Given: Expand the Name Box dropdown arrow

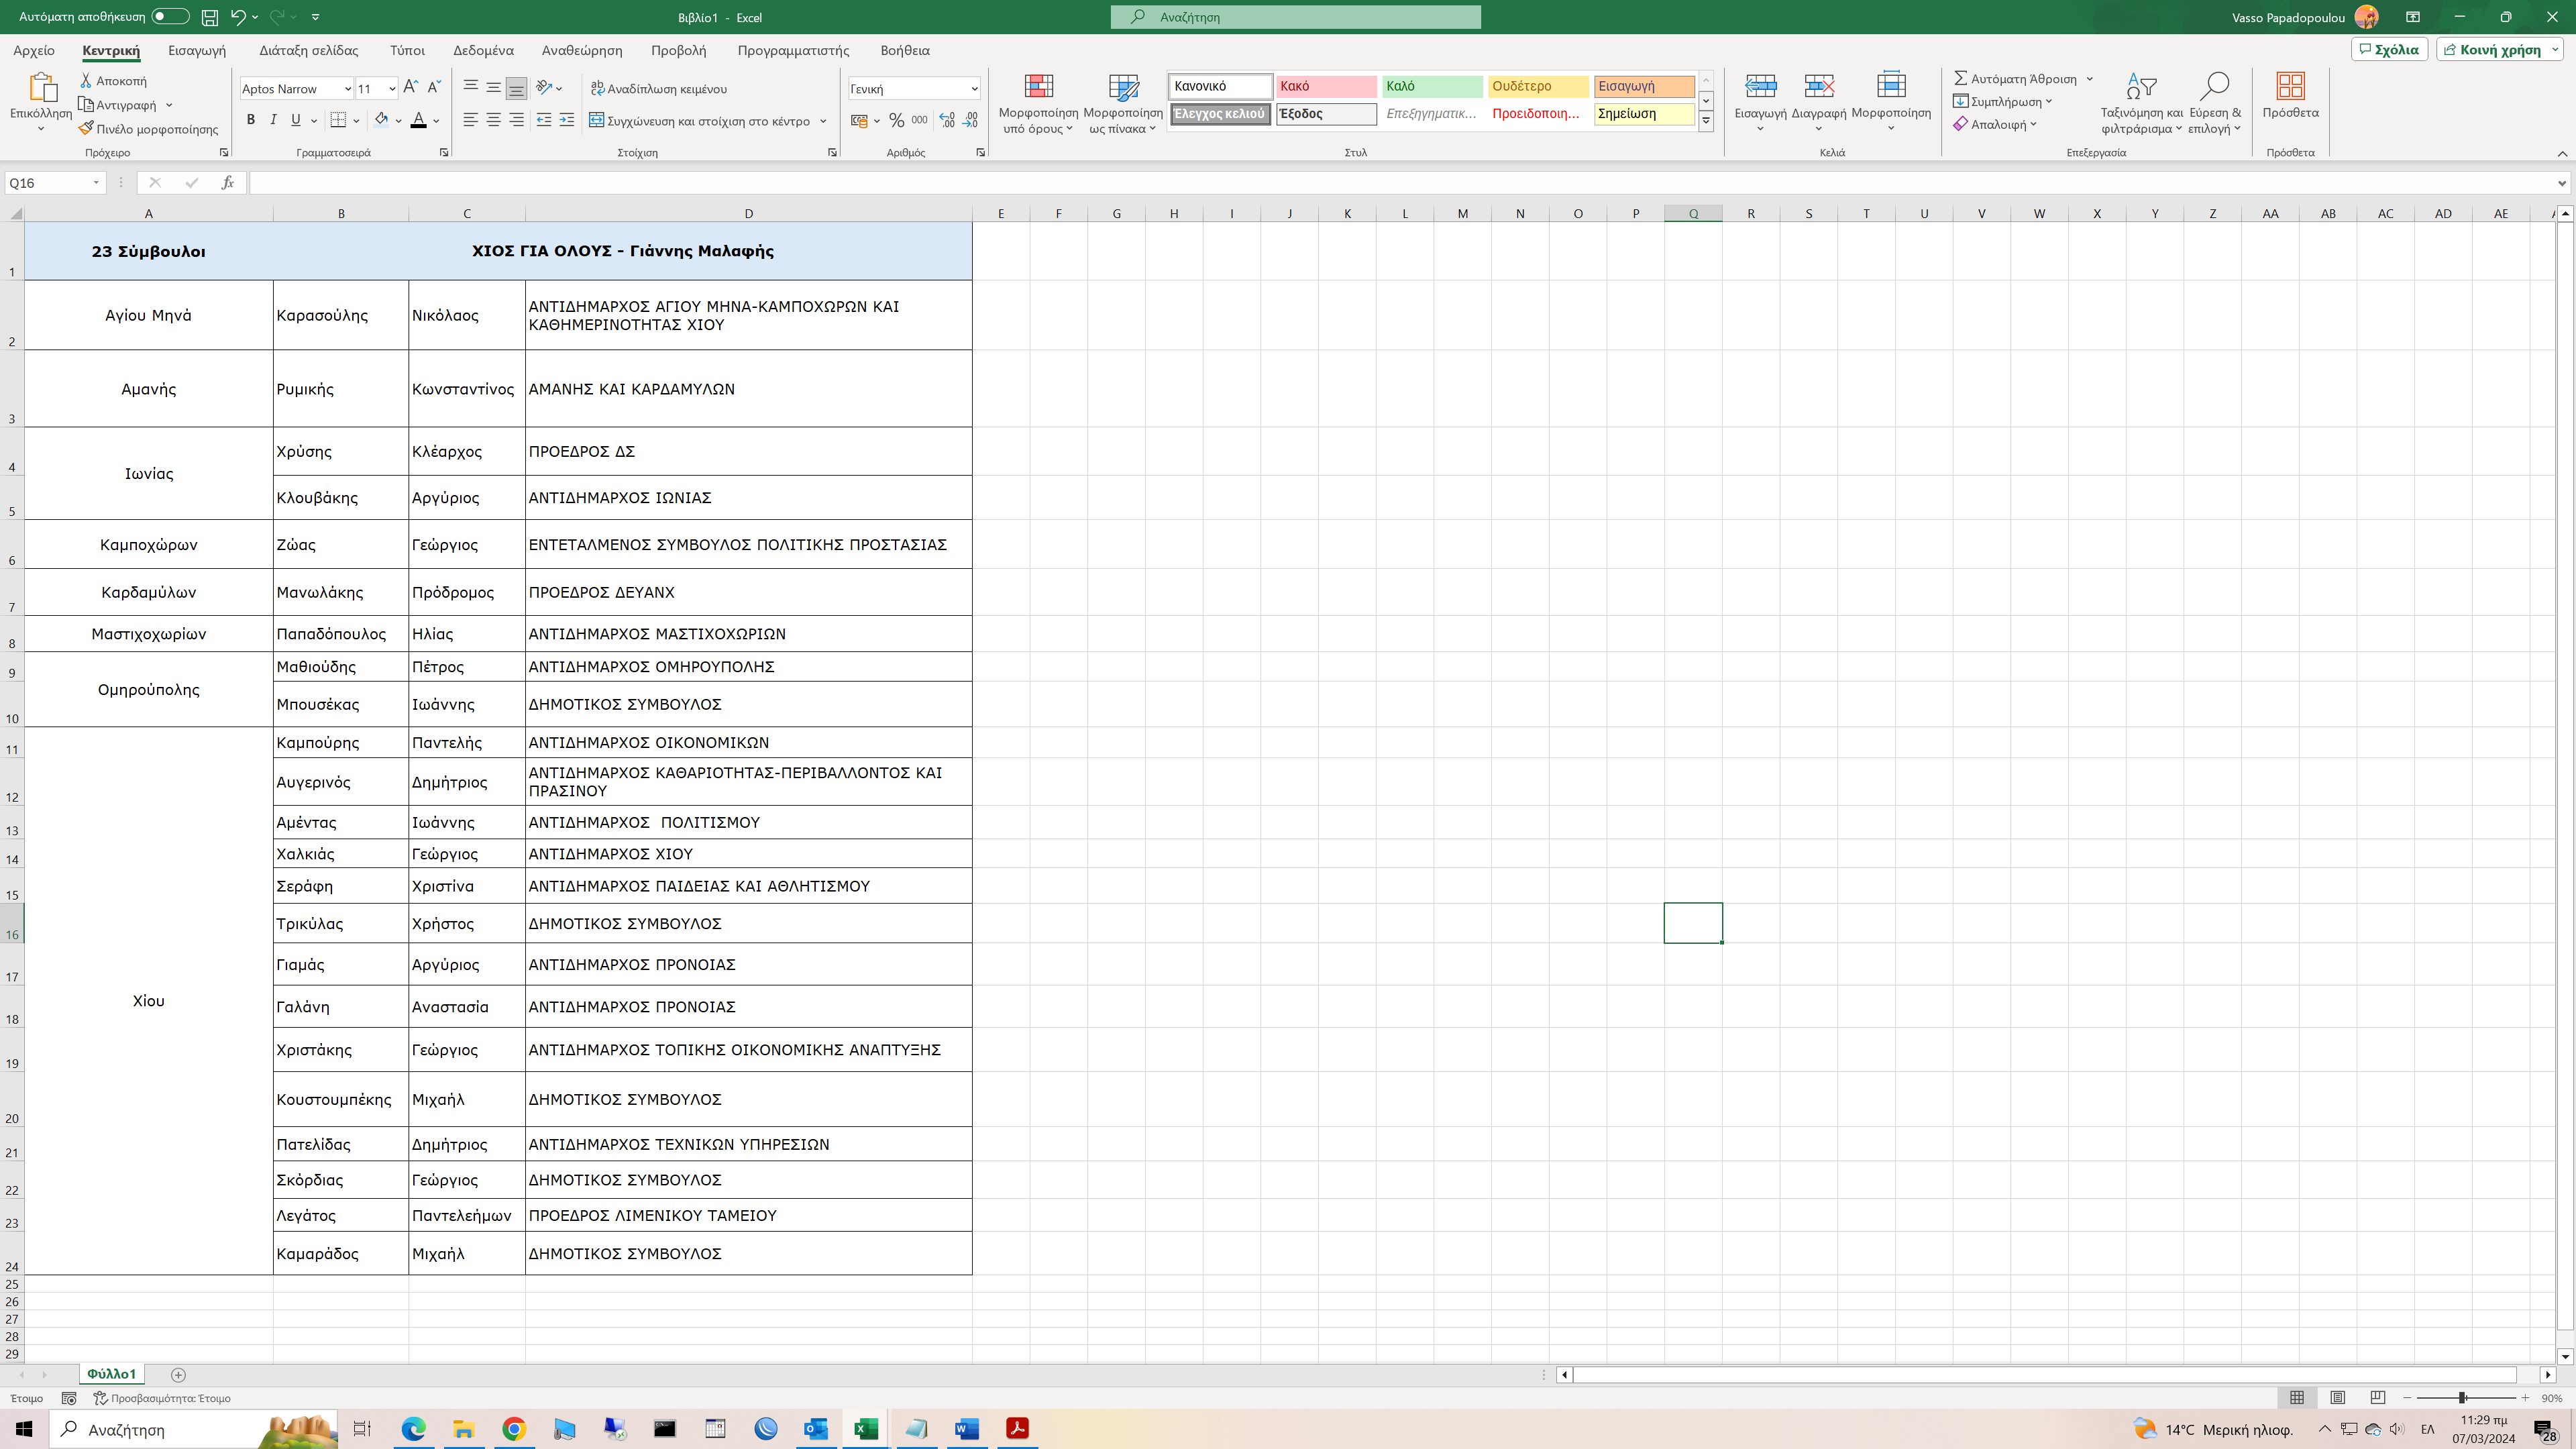Looking at the screenshot, I should pyautogui.click(x=96, y=183).
